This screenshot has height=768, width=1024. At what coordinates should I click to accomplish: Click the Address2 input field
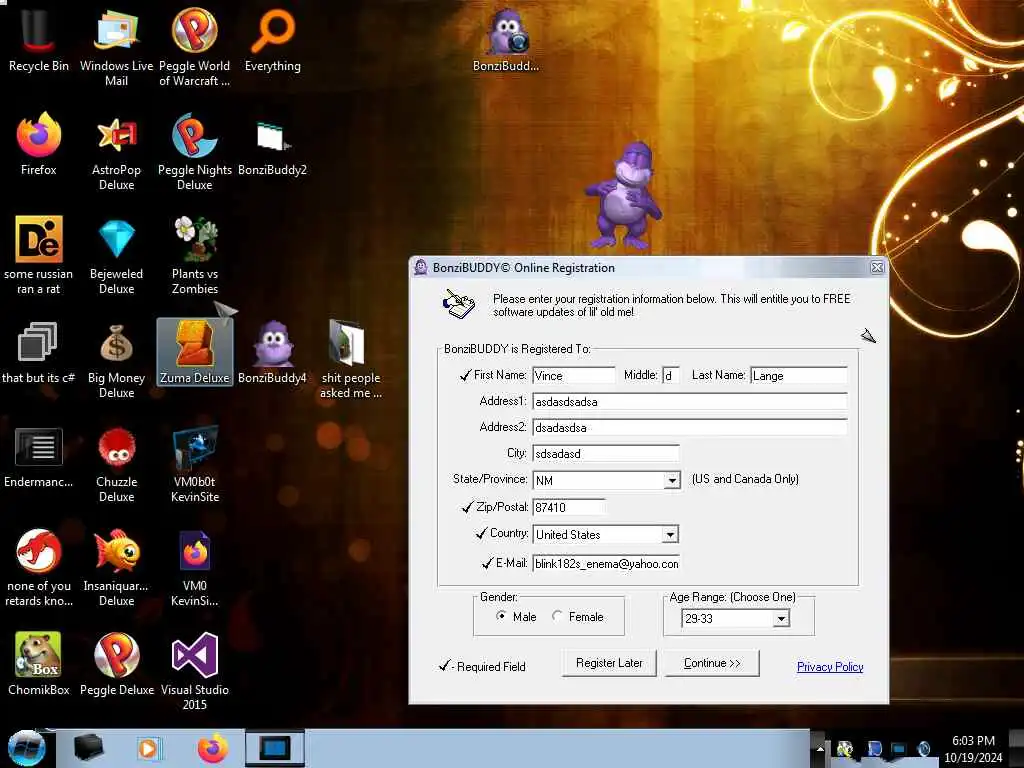(690, 428)
